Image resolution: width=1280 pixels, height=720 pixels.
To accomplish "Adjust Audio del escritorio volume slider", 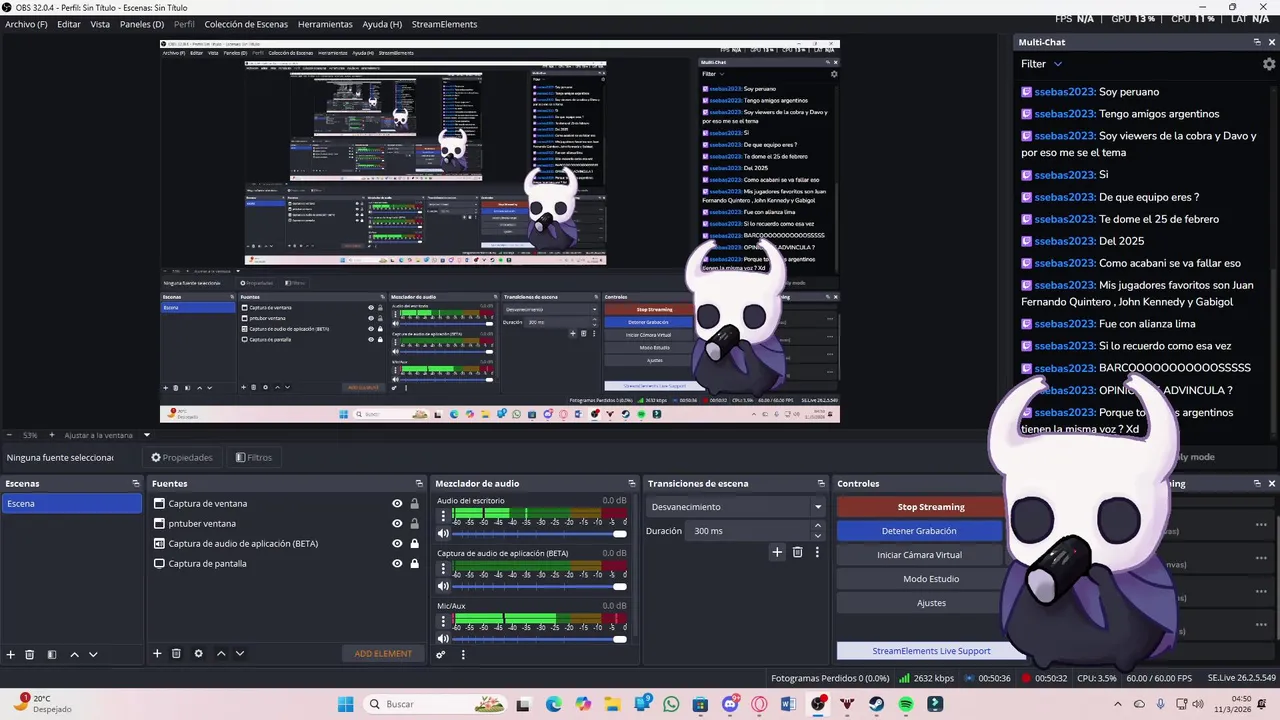I will click(x=541, y=534).
